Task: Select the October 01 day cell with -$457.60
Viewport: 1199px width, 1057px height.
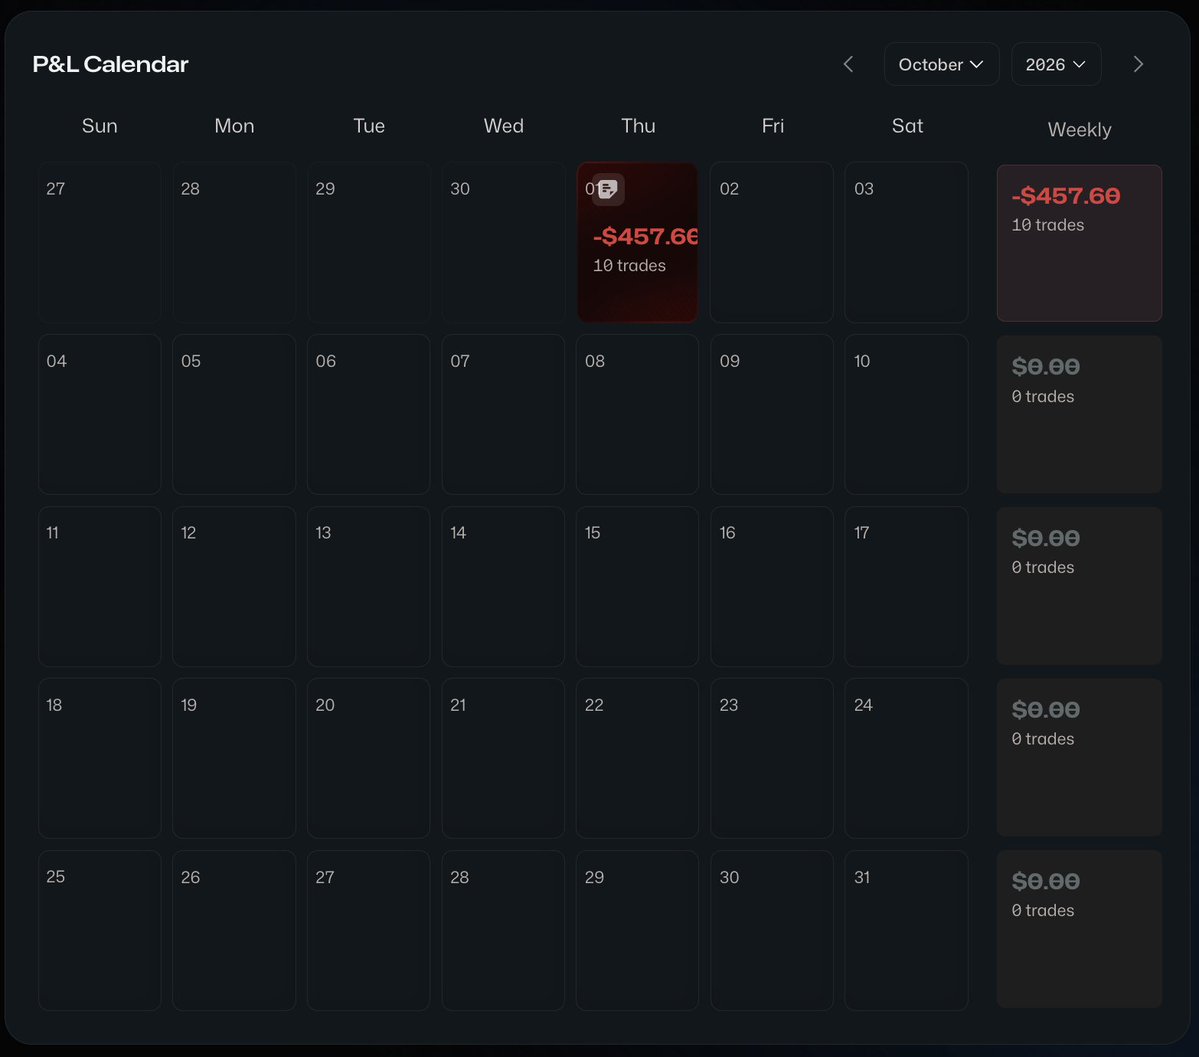Action: pyautogui.click(x=637, y=242)
